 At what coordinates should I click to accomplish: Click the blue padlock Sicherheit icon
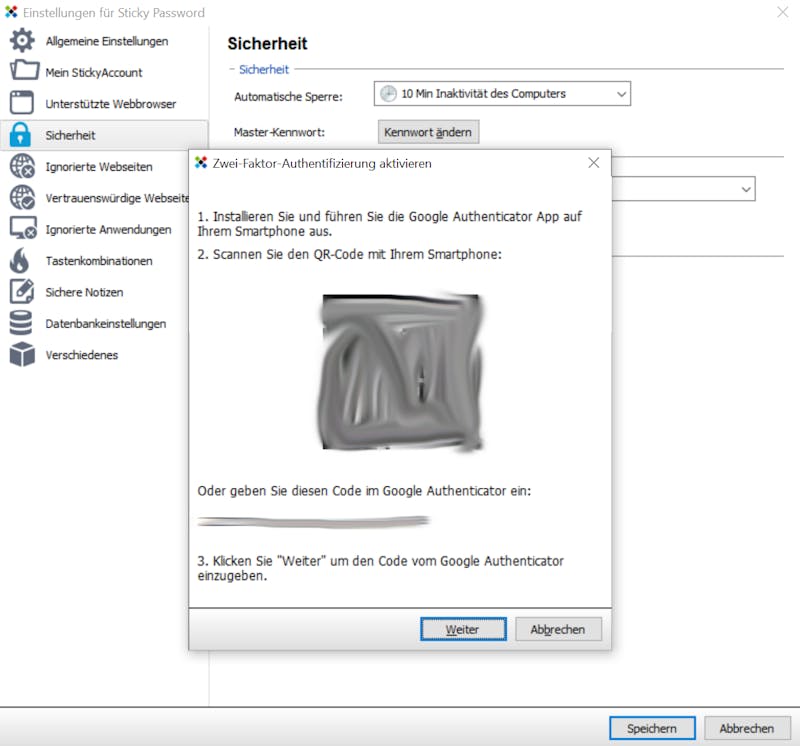click(x=20, y=134)
